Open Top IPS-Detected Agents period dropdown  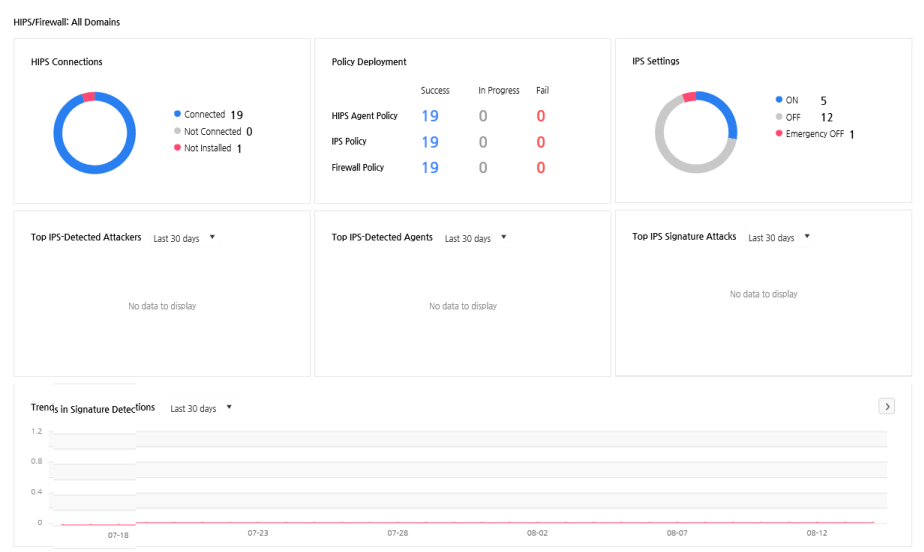click(x=476, y=238)
